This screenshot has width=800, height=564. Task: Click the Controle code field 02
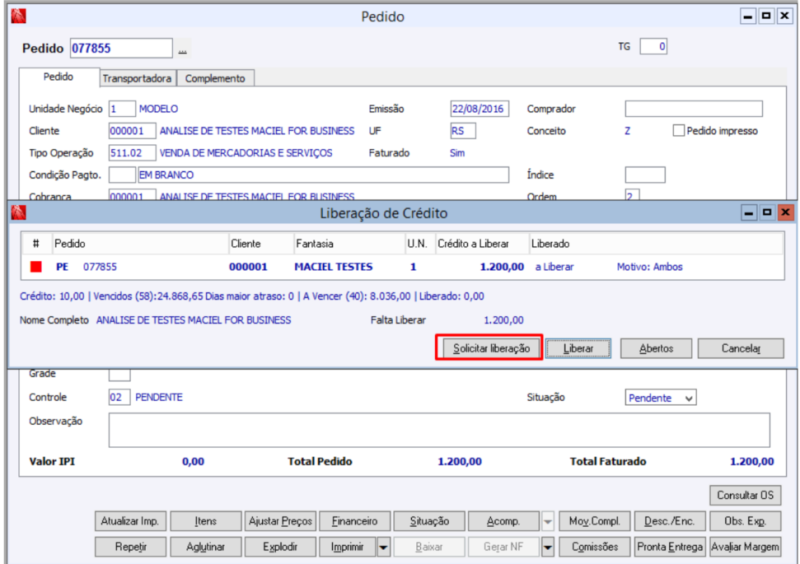click(119, 397)
